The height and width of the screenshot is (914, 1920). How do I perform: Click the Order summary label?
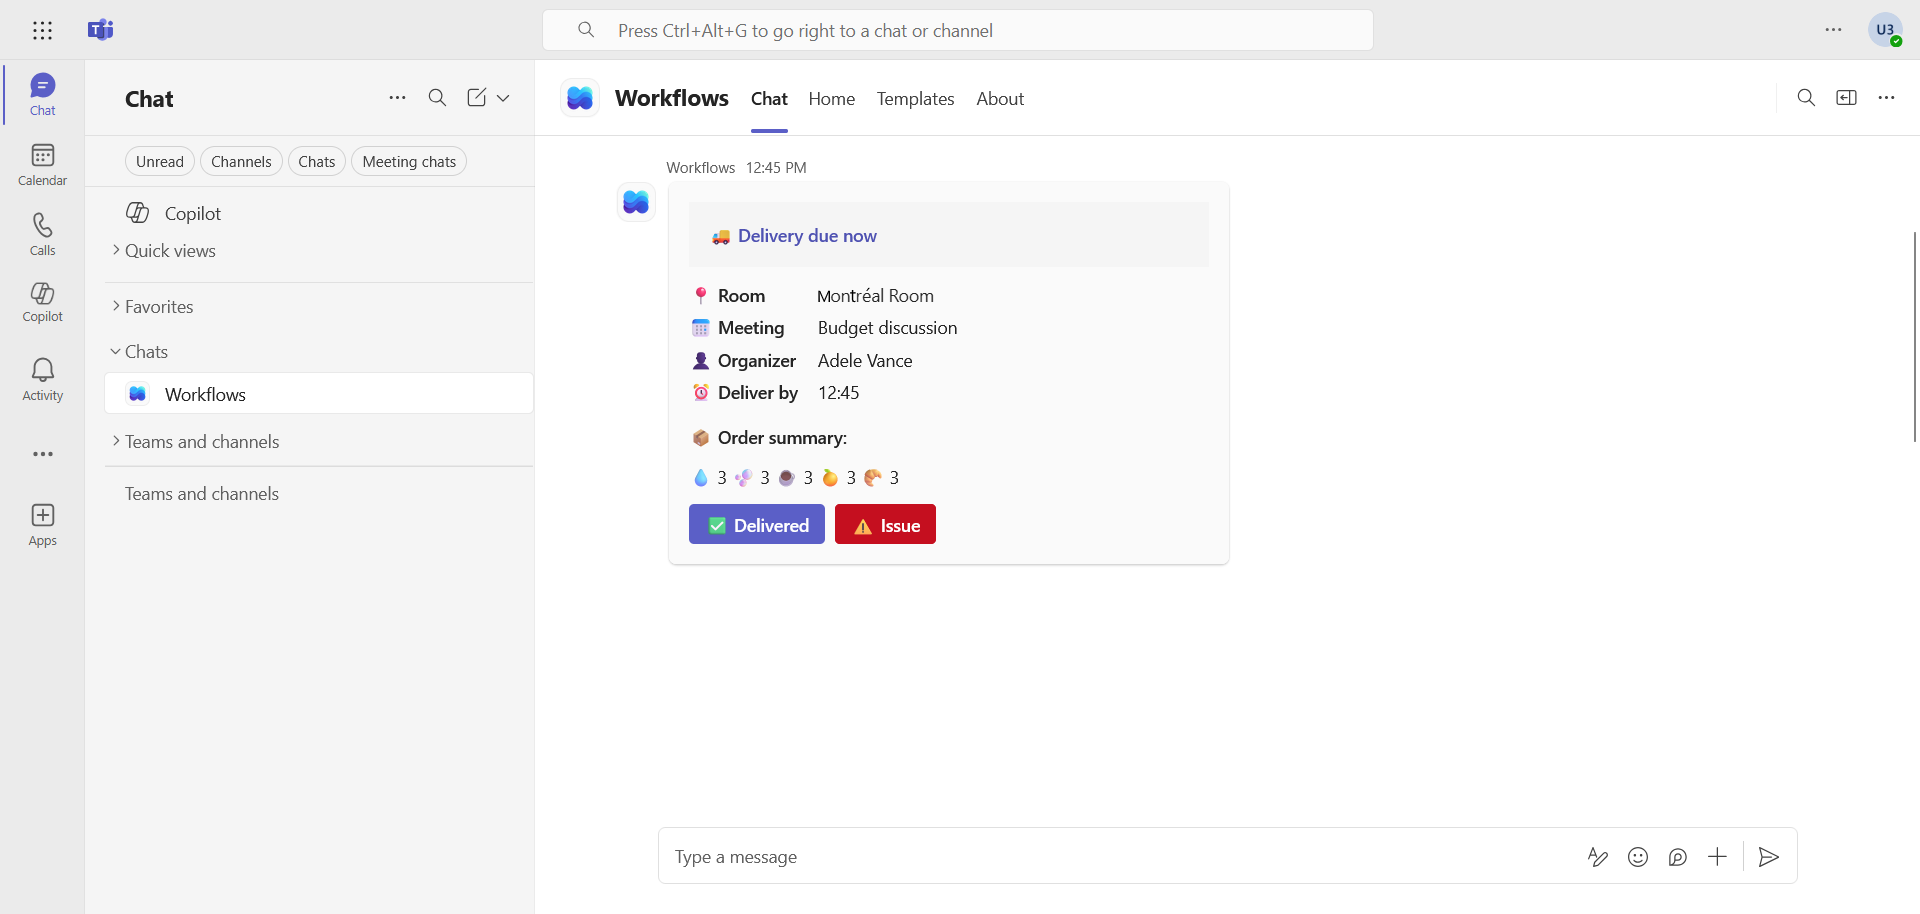[782, 438]
